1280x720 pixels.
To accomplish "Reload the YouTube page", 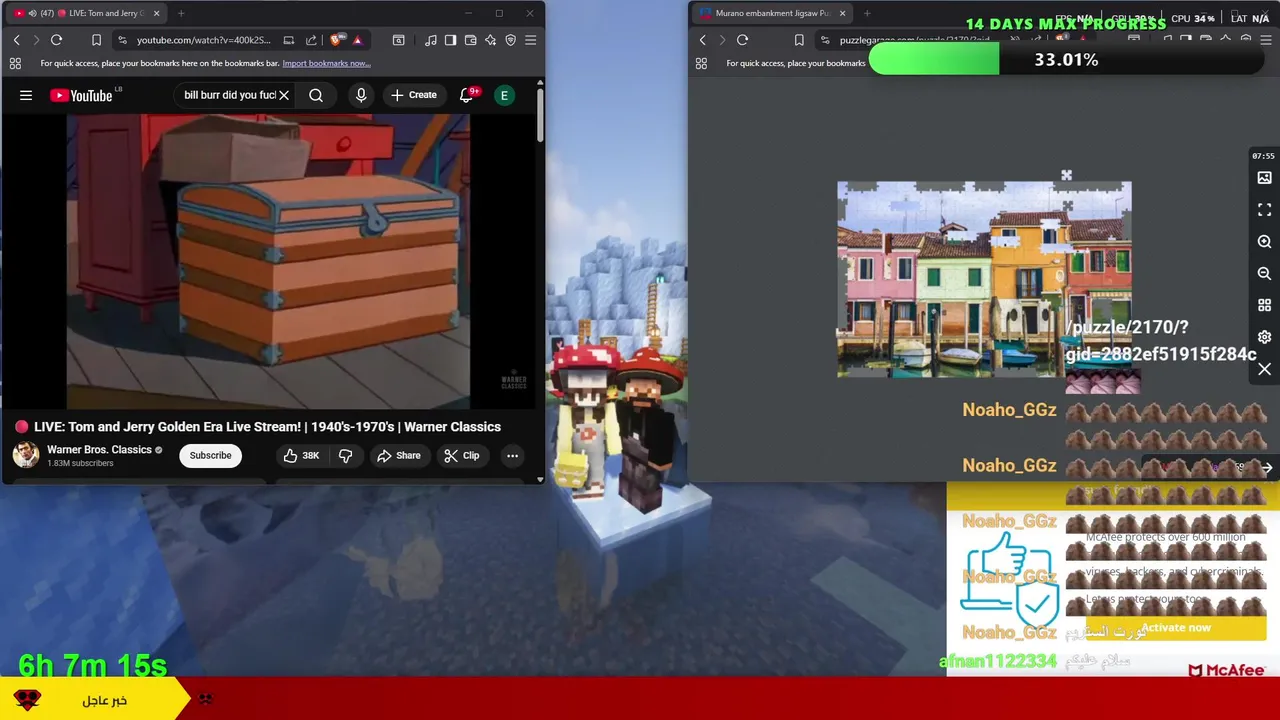I will click(x=56, y=40).
